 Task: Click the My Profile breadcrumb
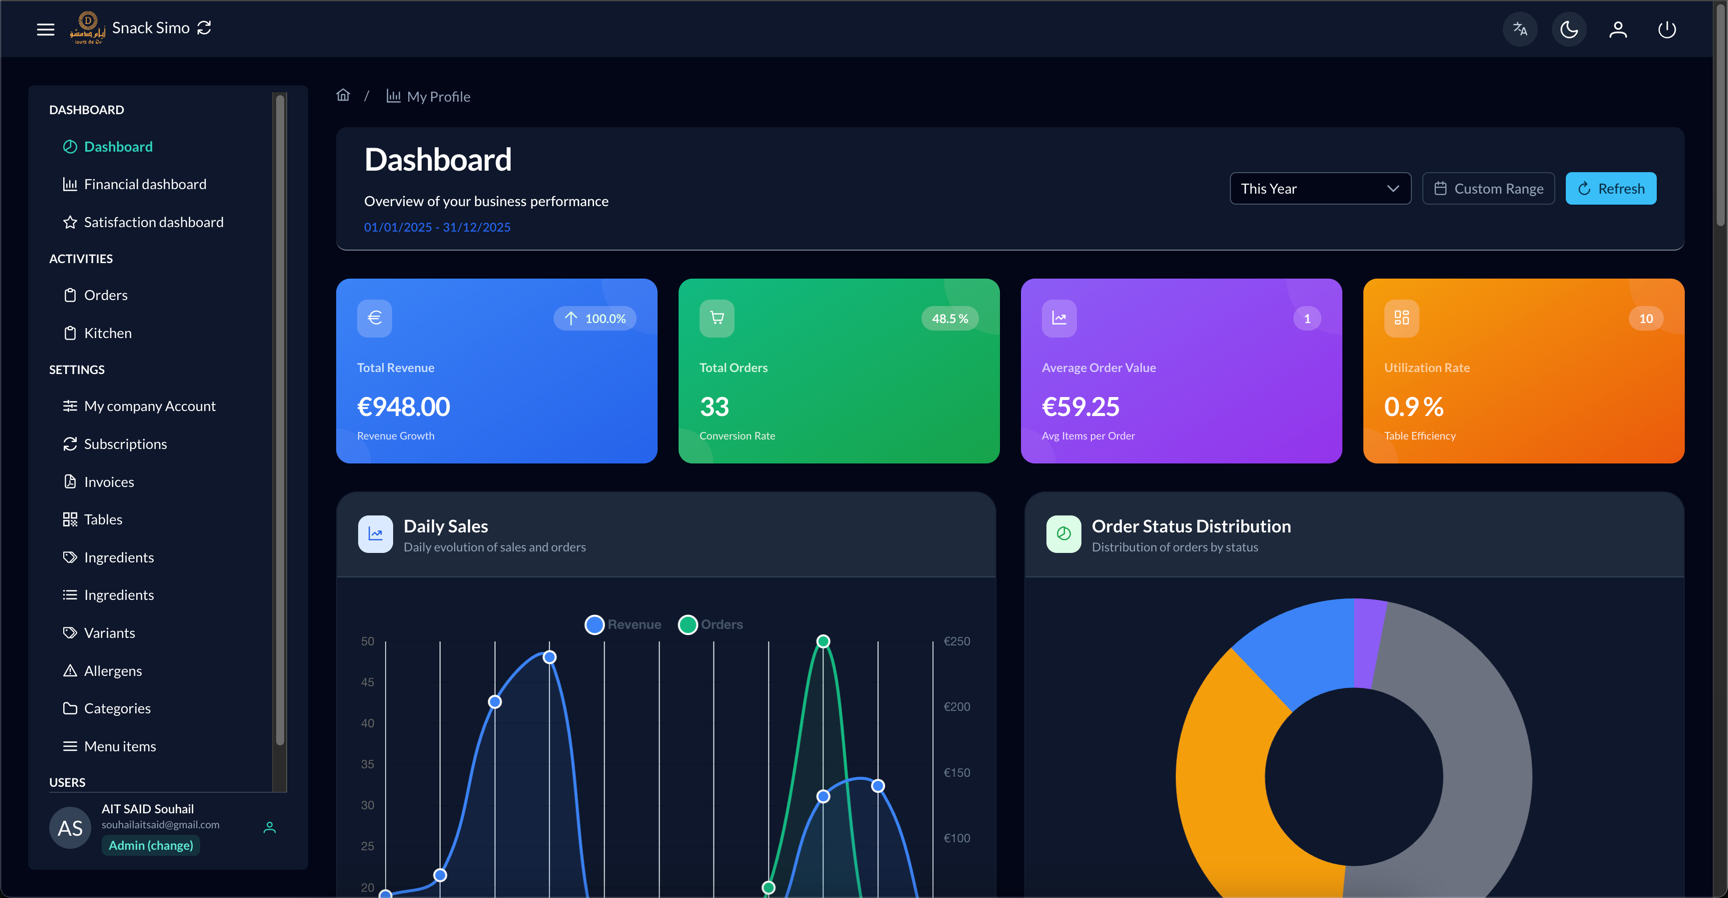pyautogui.click(x=428, y=96)
